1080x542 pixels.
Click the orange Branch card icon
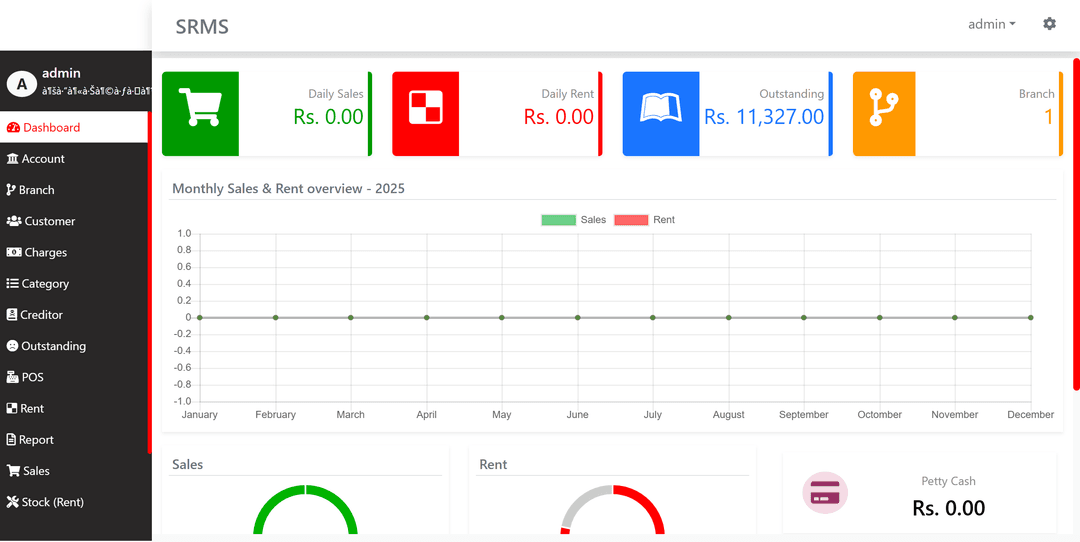pos(884,107)
